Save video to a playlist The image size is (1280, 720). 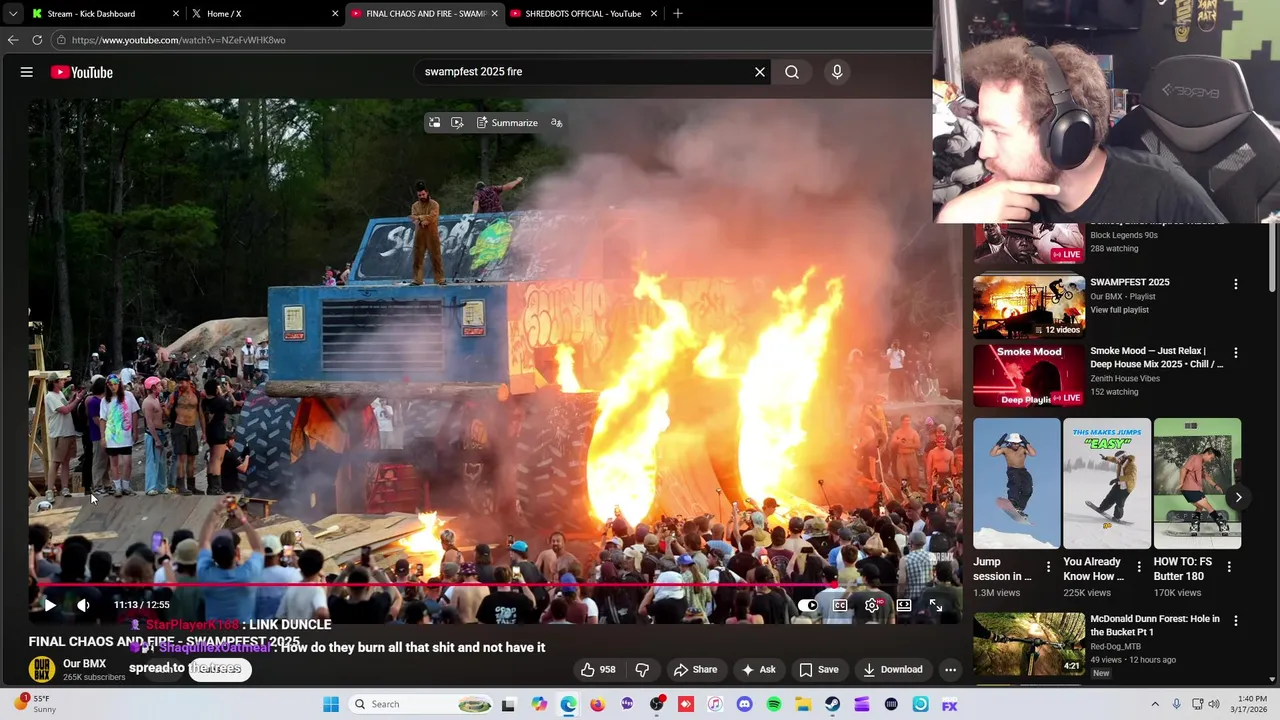click(819, 670)
